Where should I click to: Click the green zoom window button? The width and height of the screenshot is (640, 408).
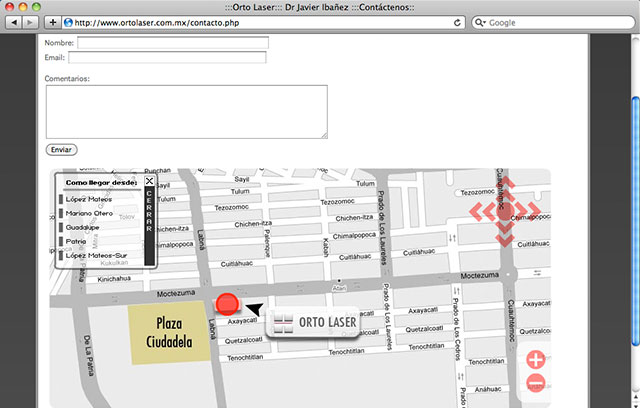click(36, 7)
